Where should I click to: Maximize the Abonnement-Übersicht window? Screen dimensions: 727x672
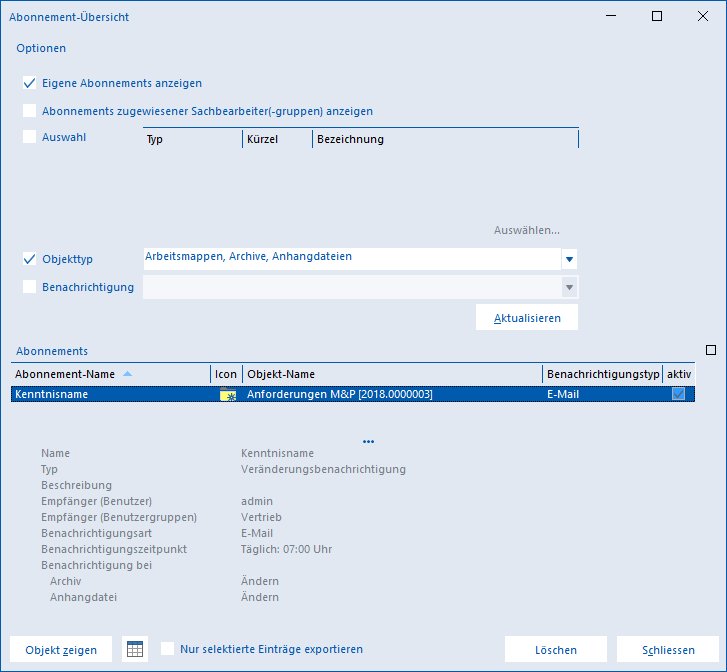(x=657, y=16)
